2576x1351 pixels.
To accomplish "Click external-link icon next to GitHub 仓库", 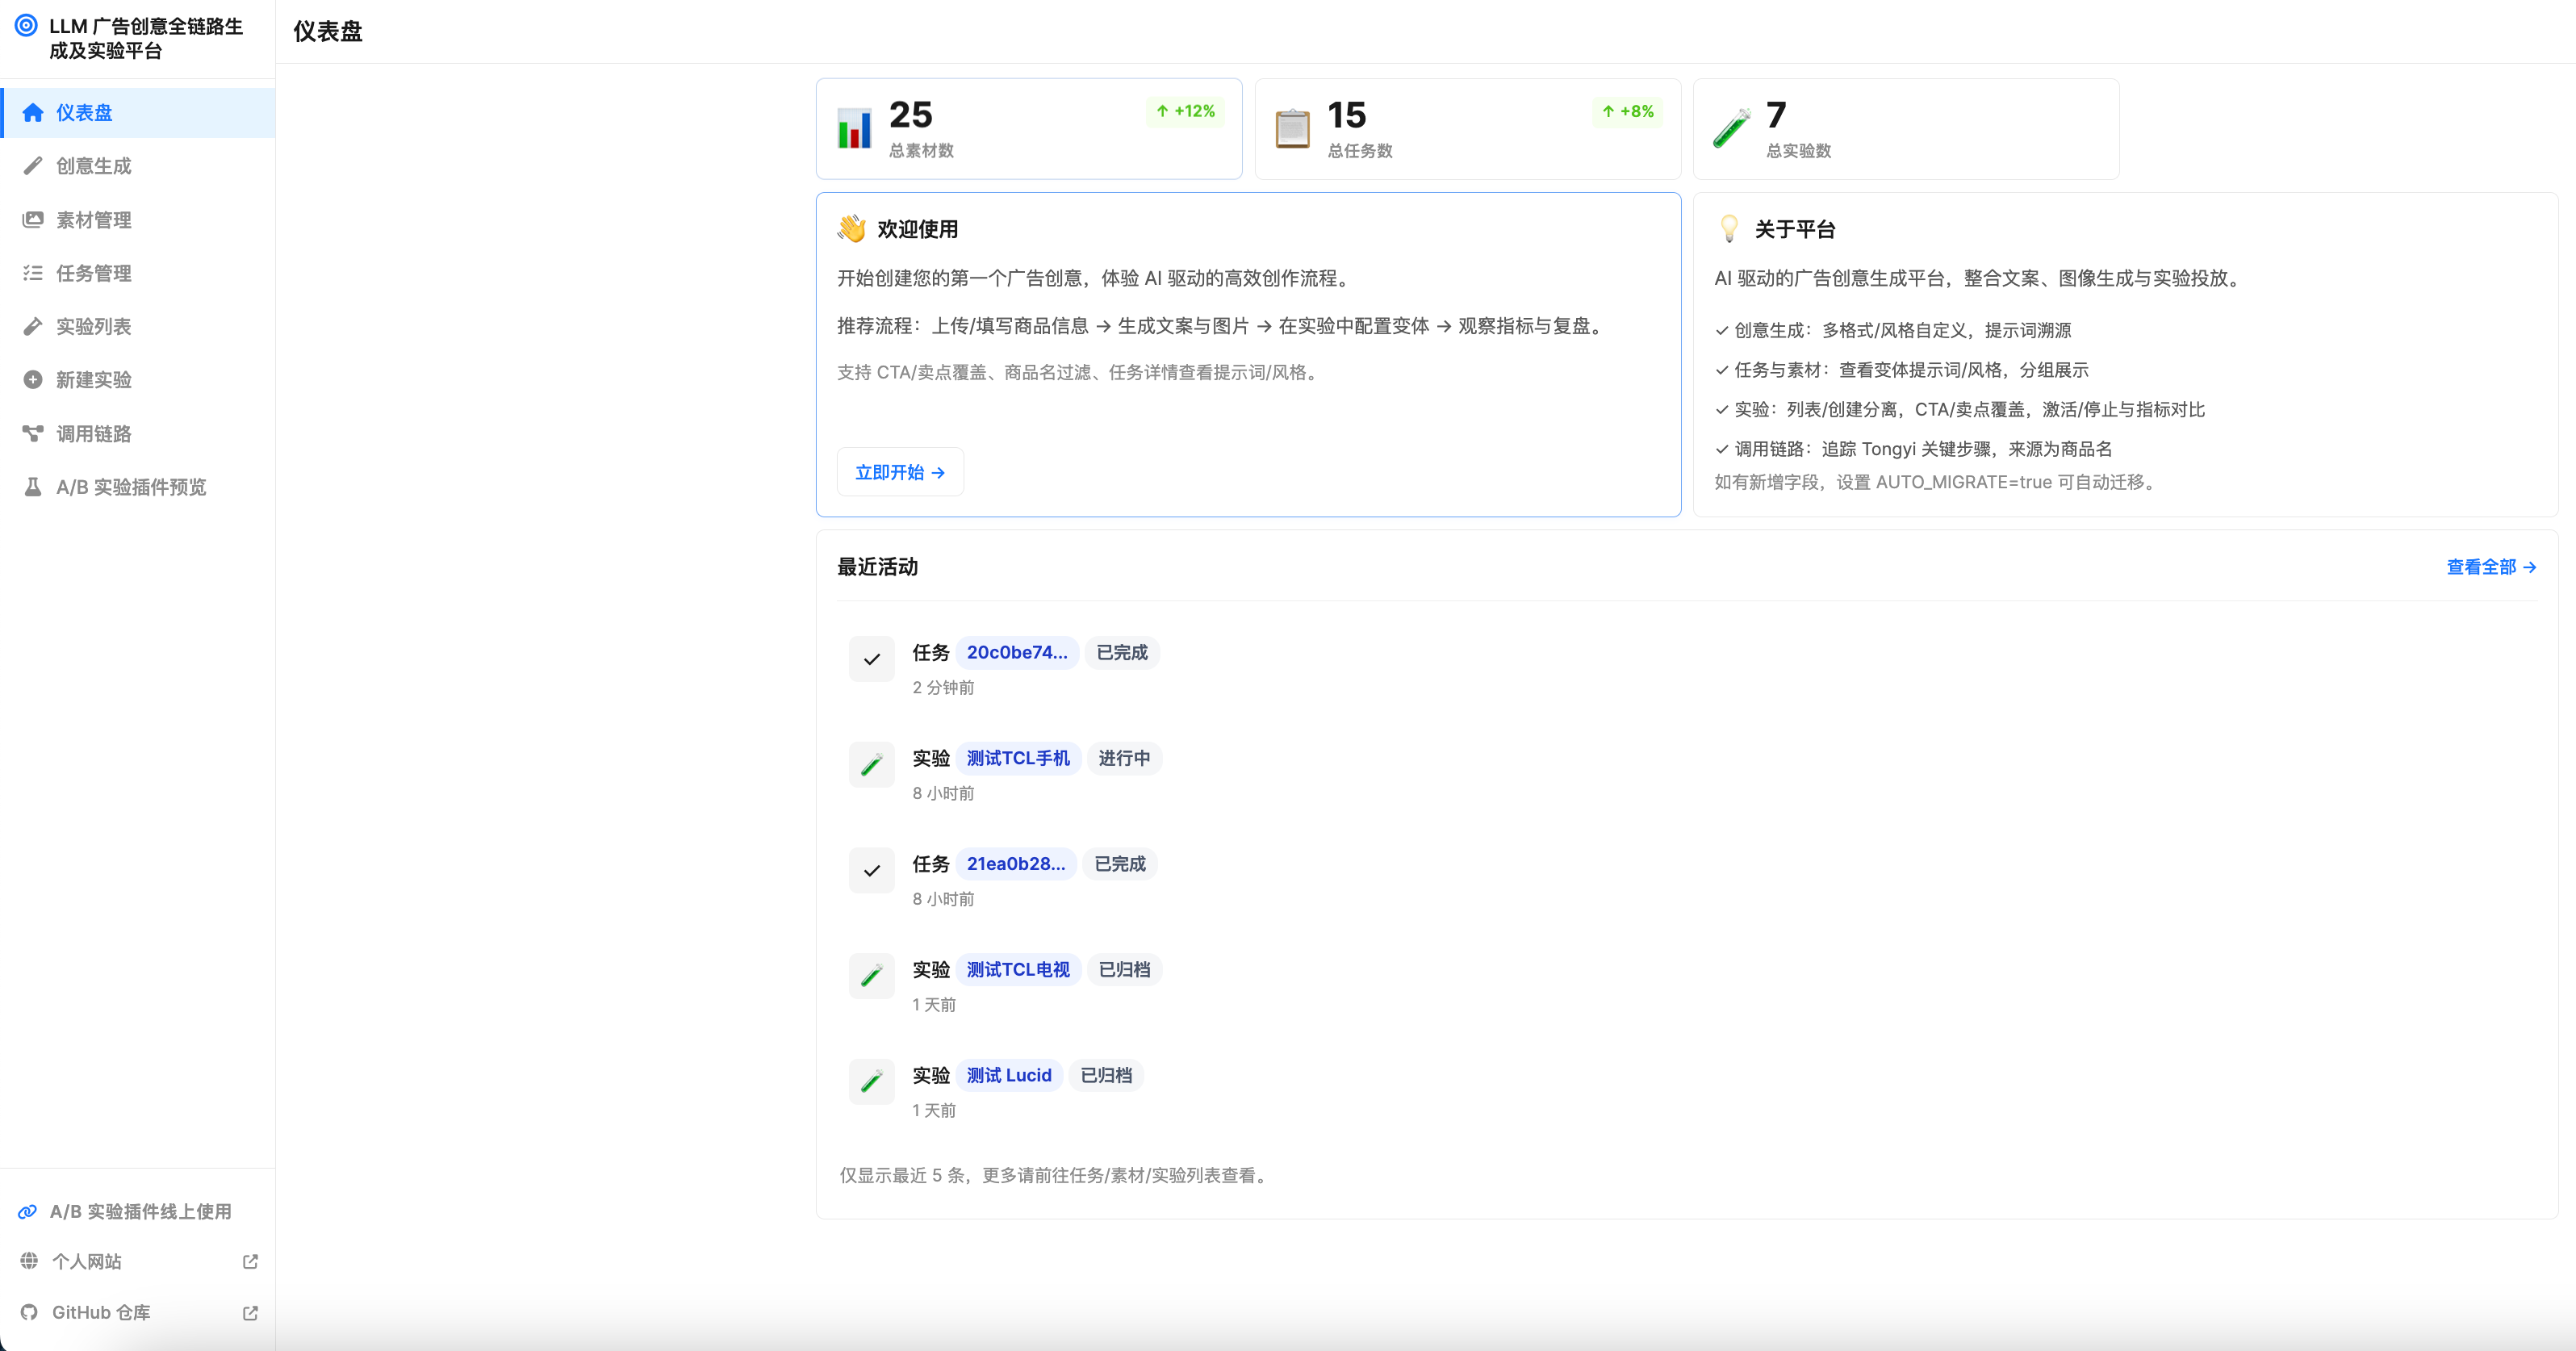I will (250, 1313).
